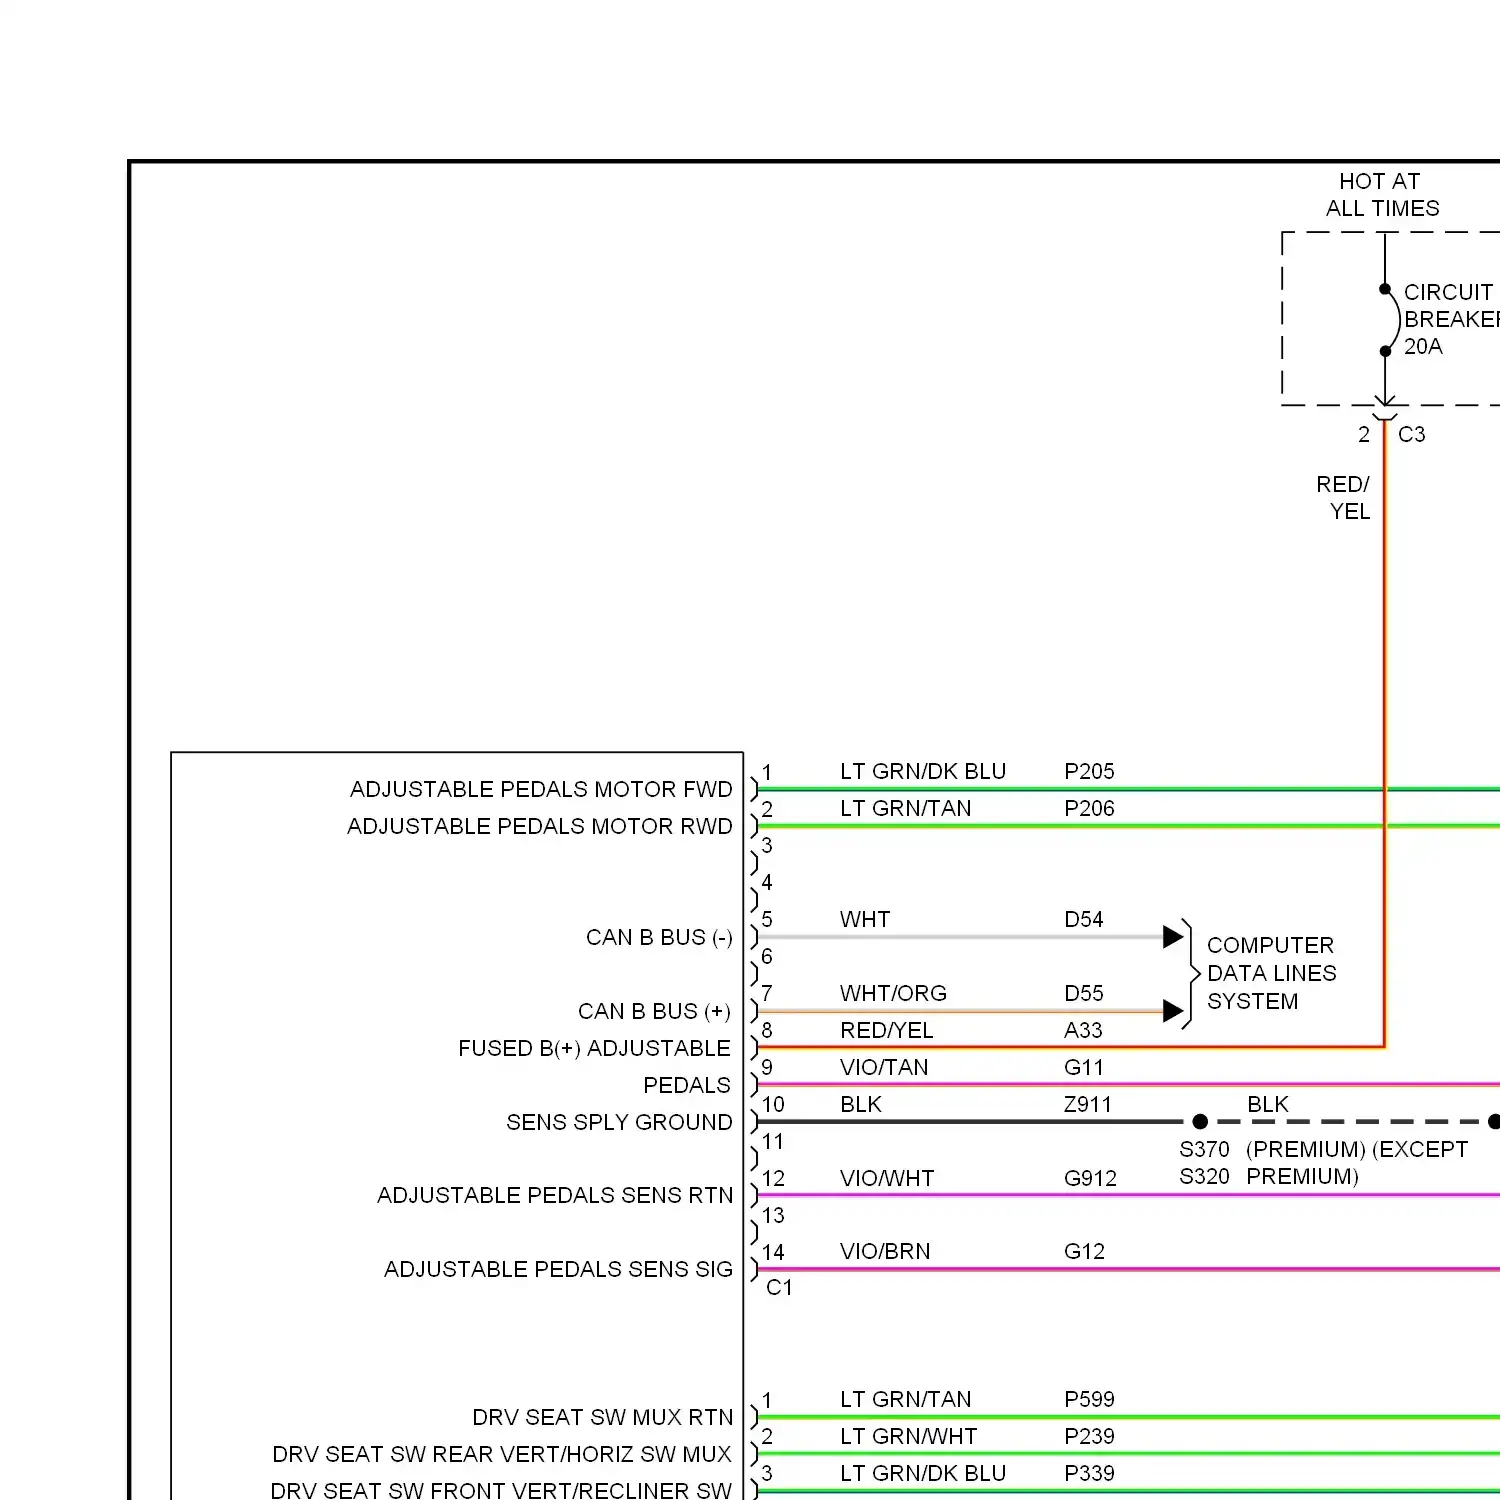
Task: Click the 'LT GRN/WHT' wire label
Action: 908,1436
